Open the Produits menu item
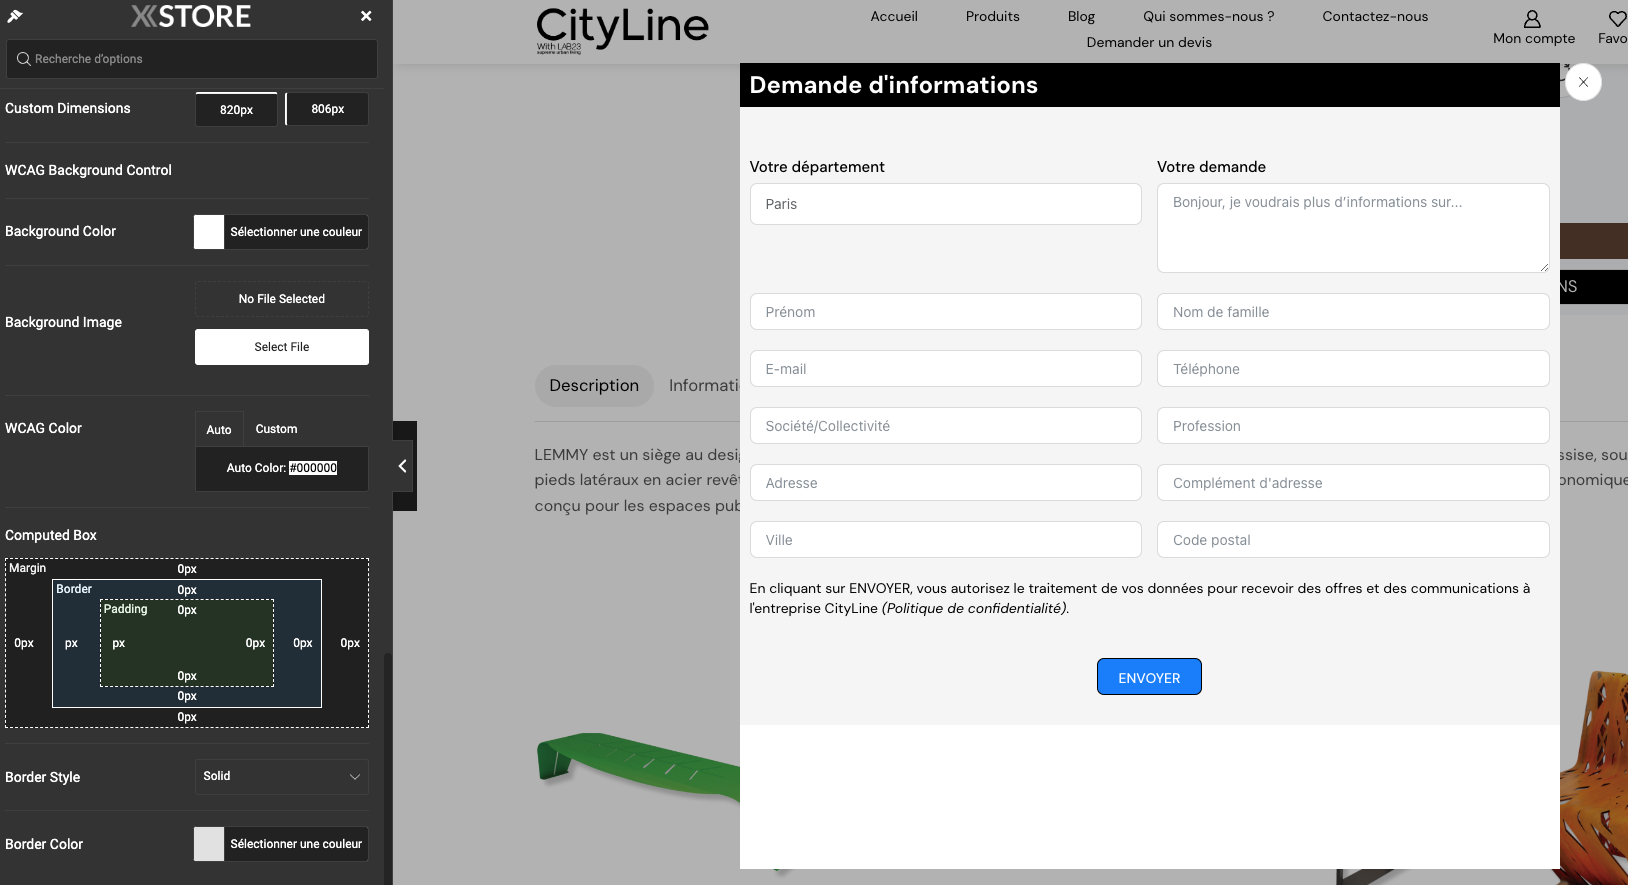 [993, 16]
